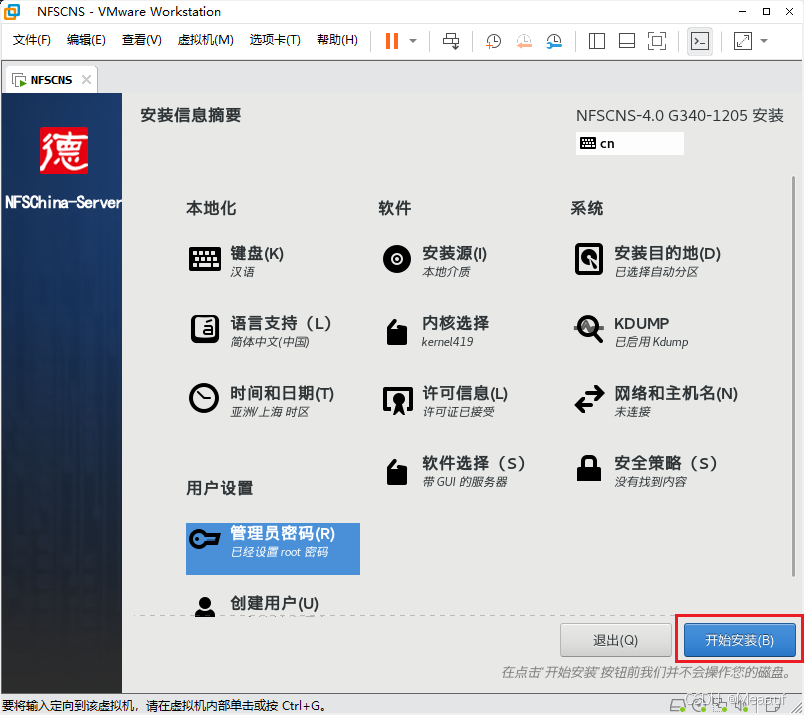
Task: Expand the stretch display dropdown arrow
Action: 764,41
